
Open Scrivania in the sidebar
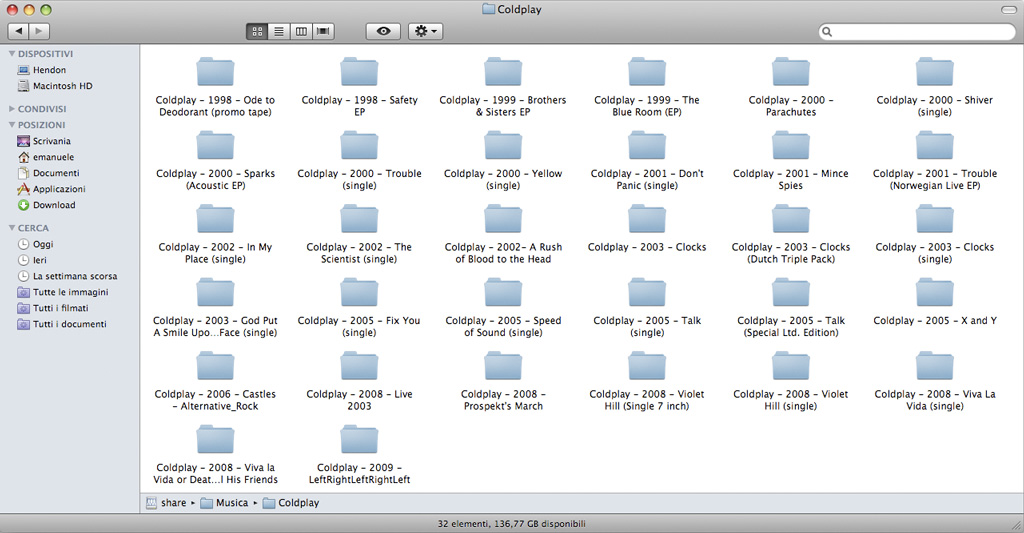pyautogui.click(x=51, y=141)
